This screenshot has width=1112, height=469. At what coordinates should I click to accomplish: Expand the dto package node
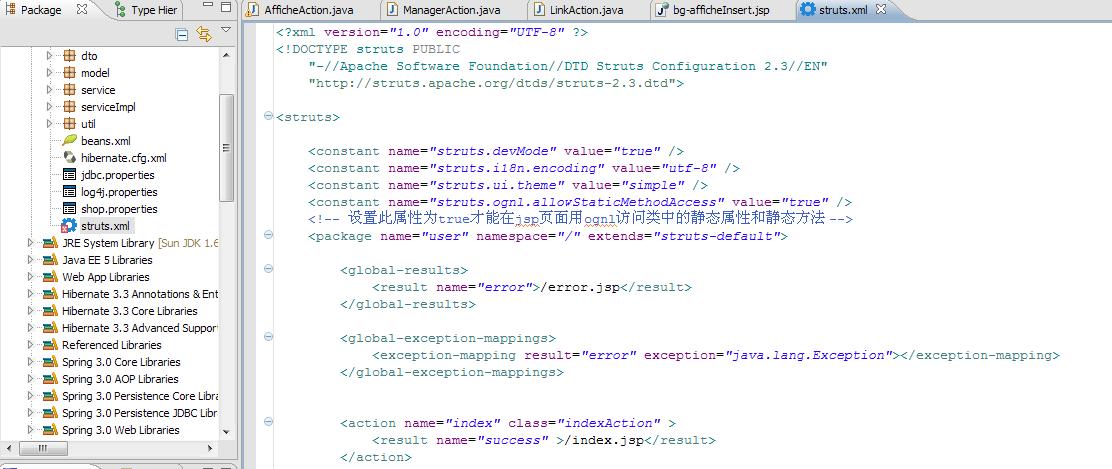click(x=49, y=55)
